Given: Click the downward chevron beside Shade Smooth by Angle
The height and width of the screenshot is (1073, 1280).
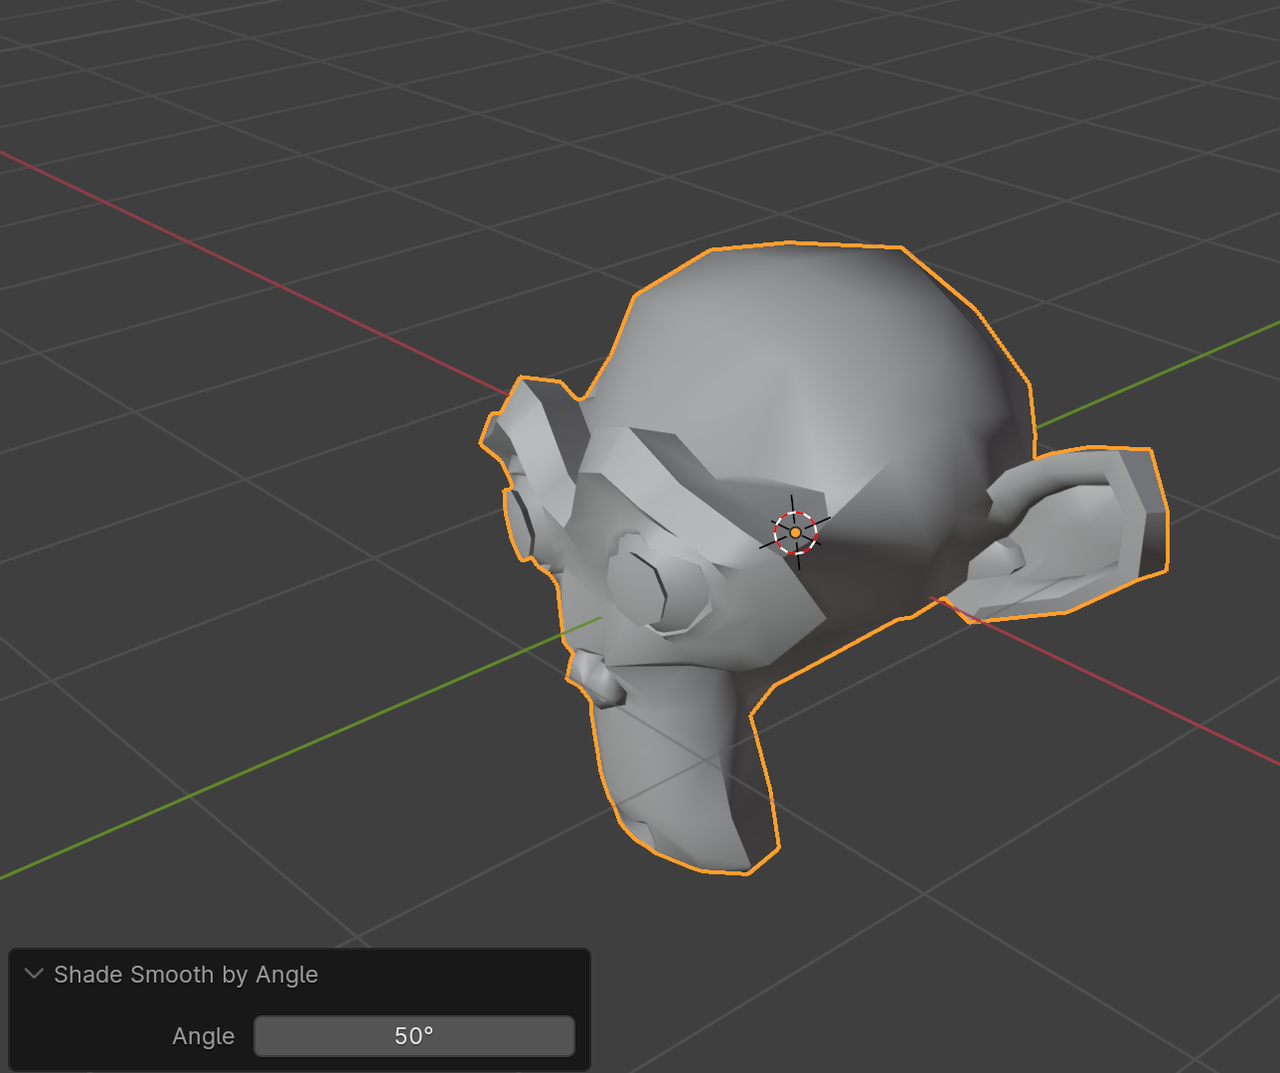Looking at the screenshot, I should pyautogui.click(x=33, y=974).
